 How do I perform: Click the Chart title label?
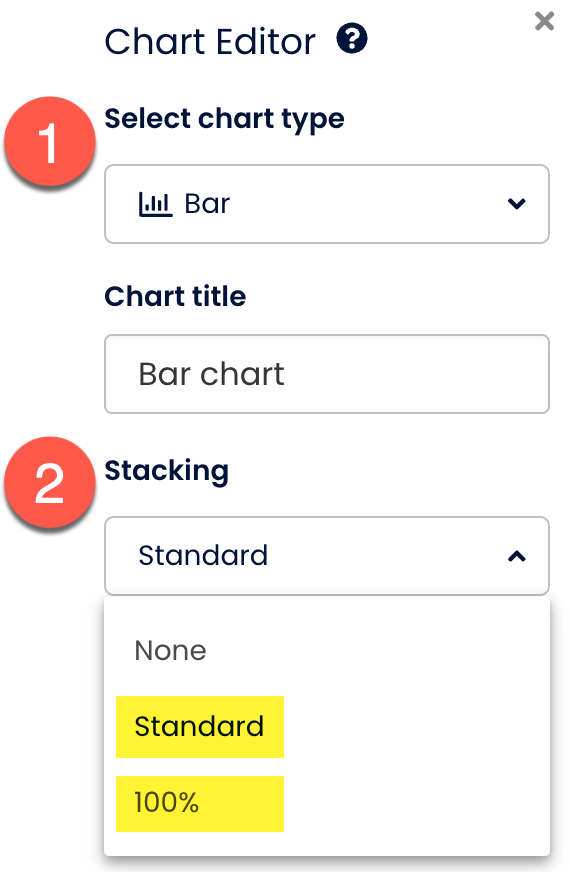(175, 296)
